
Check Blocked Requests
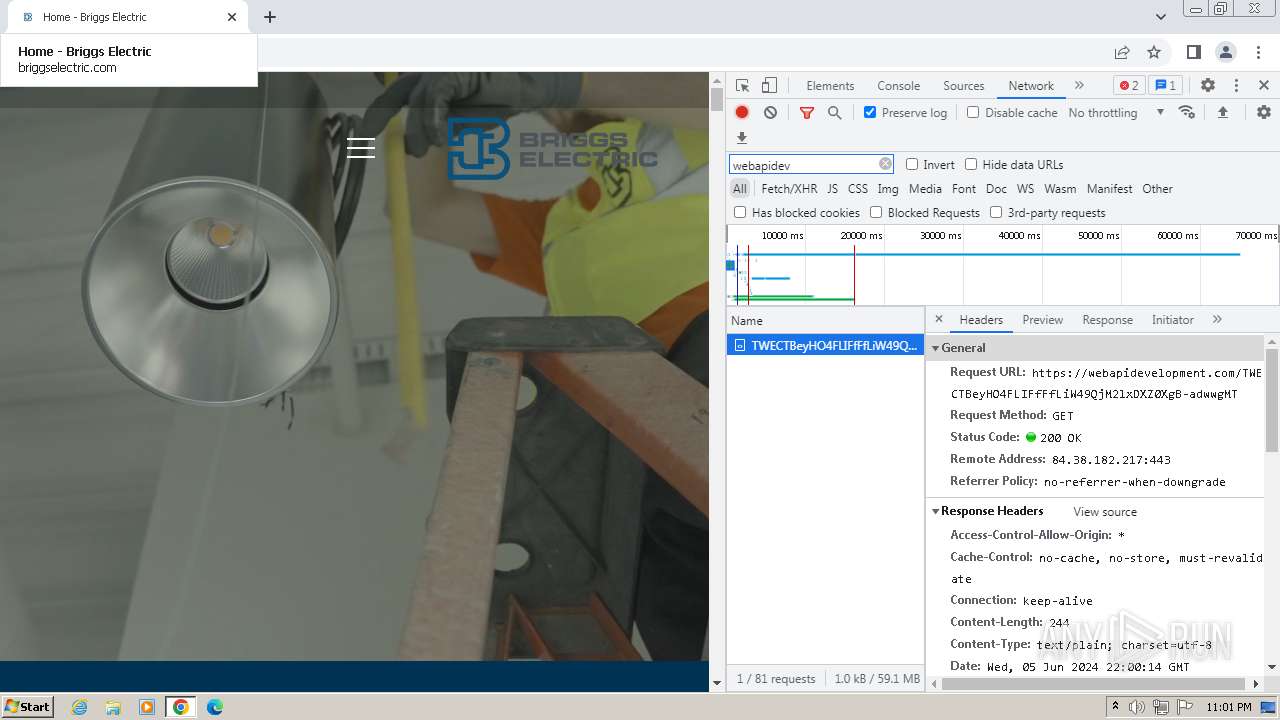(876, 212)
